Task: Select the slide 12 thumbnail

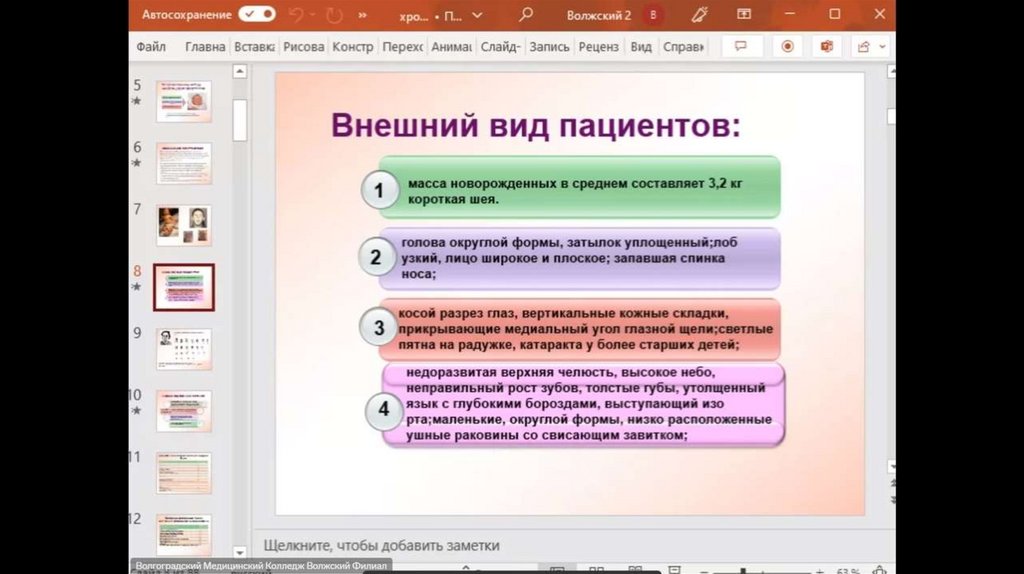Action: (184, 534)
